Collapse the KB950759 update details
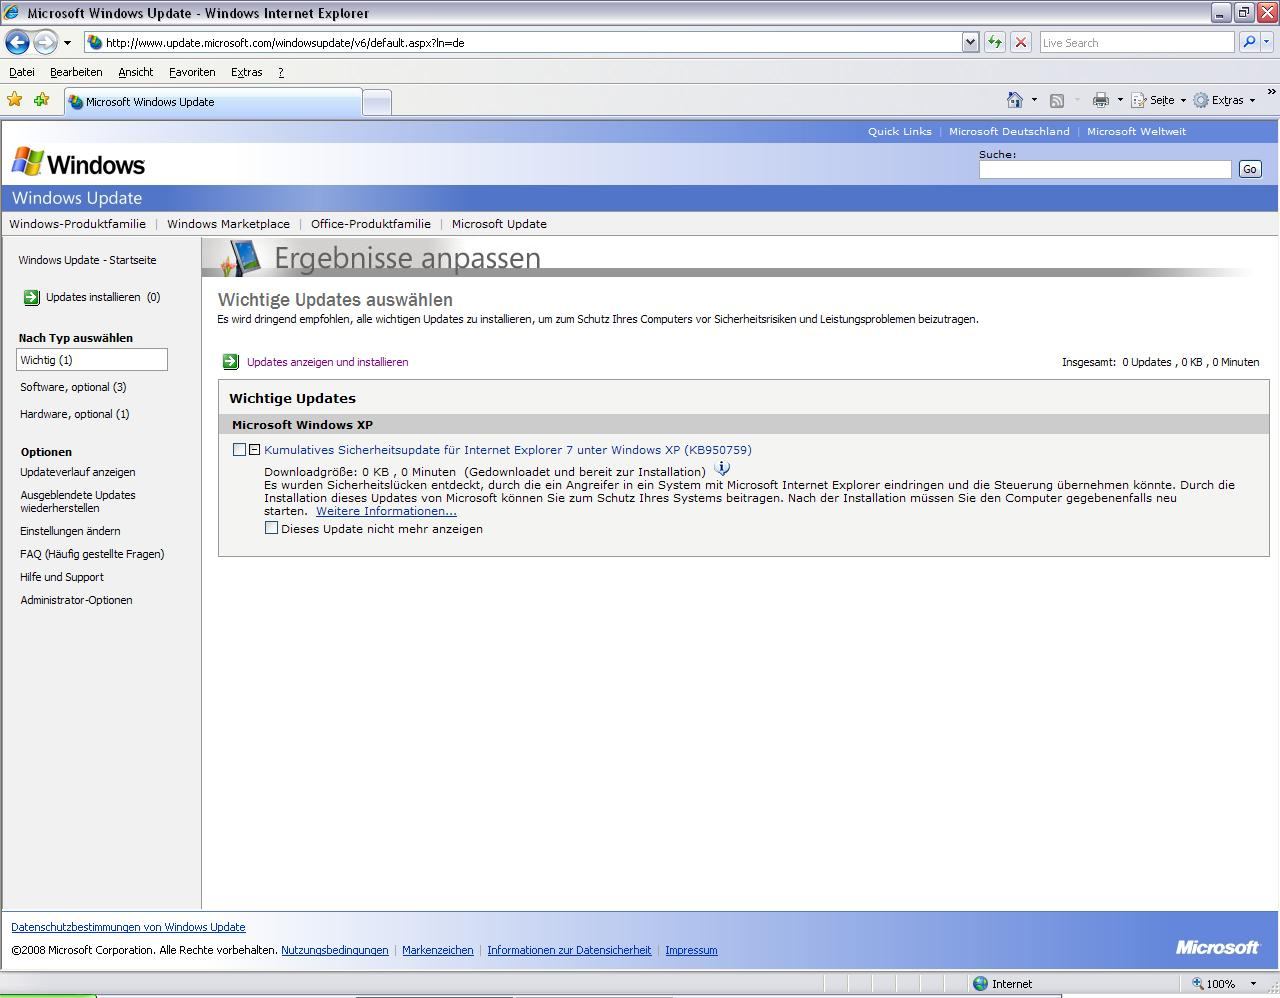The width and height of the screenshot is (1280, 998). click(254, 450)
